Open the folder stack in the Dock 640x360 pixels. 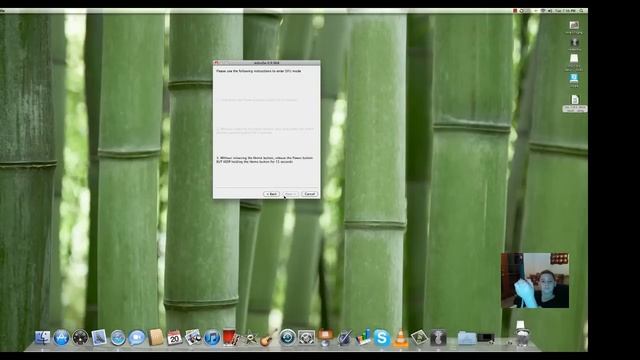(467, 338)
